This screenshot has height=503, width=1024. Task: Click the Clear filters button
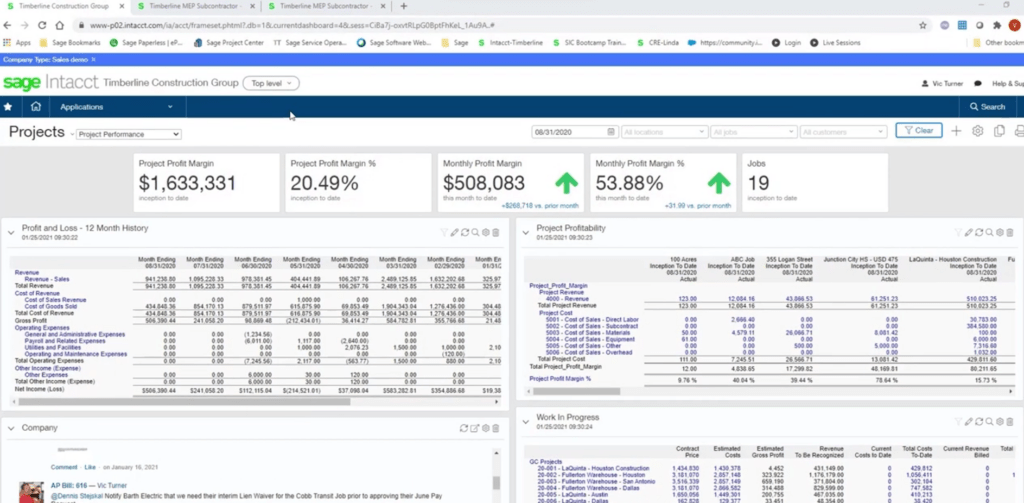pos(919,131)
